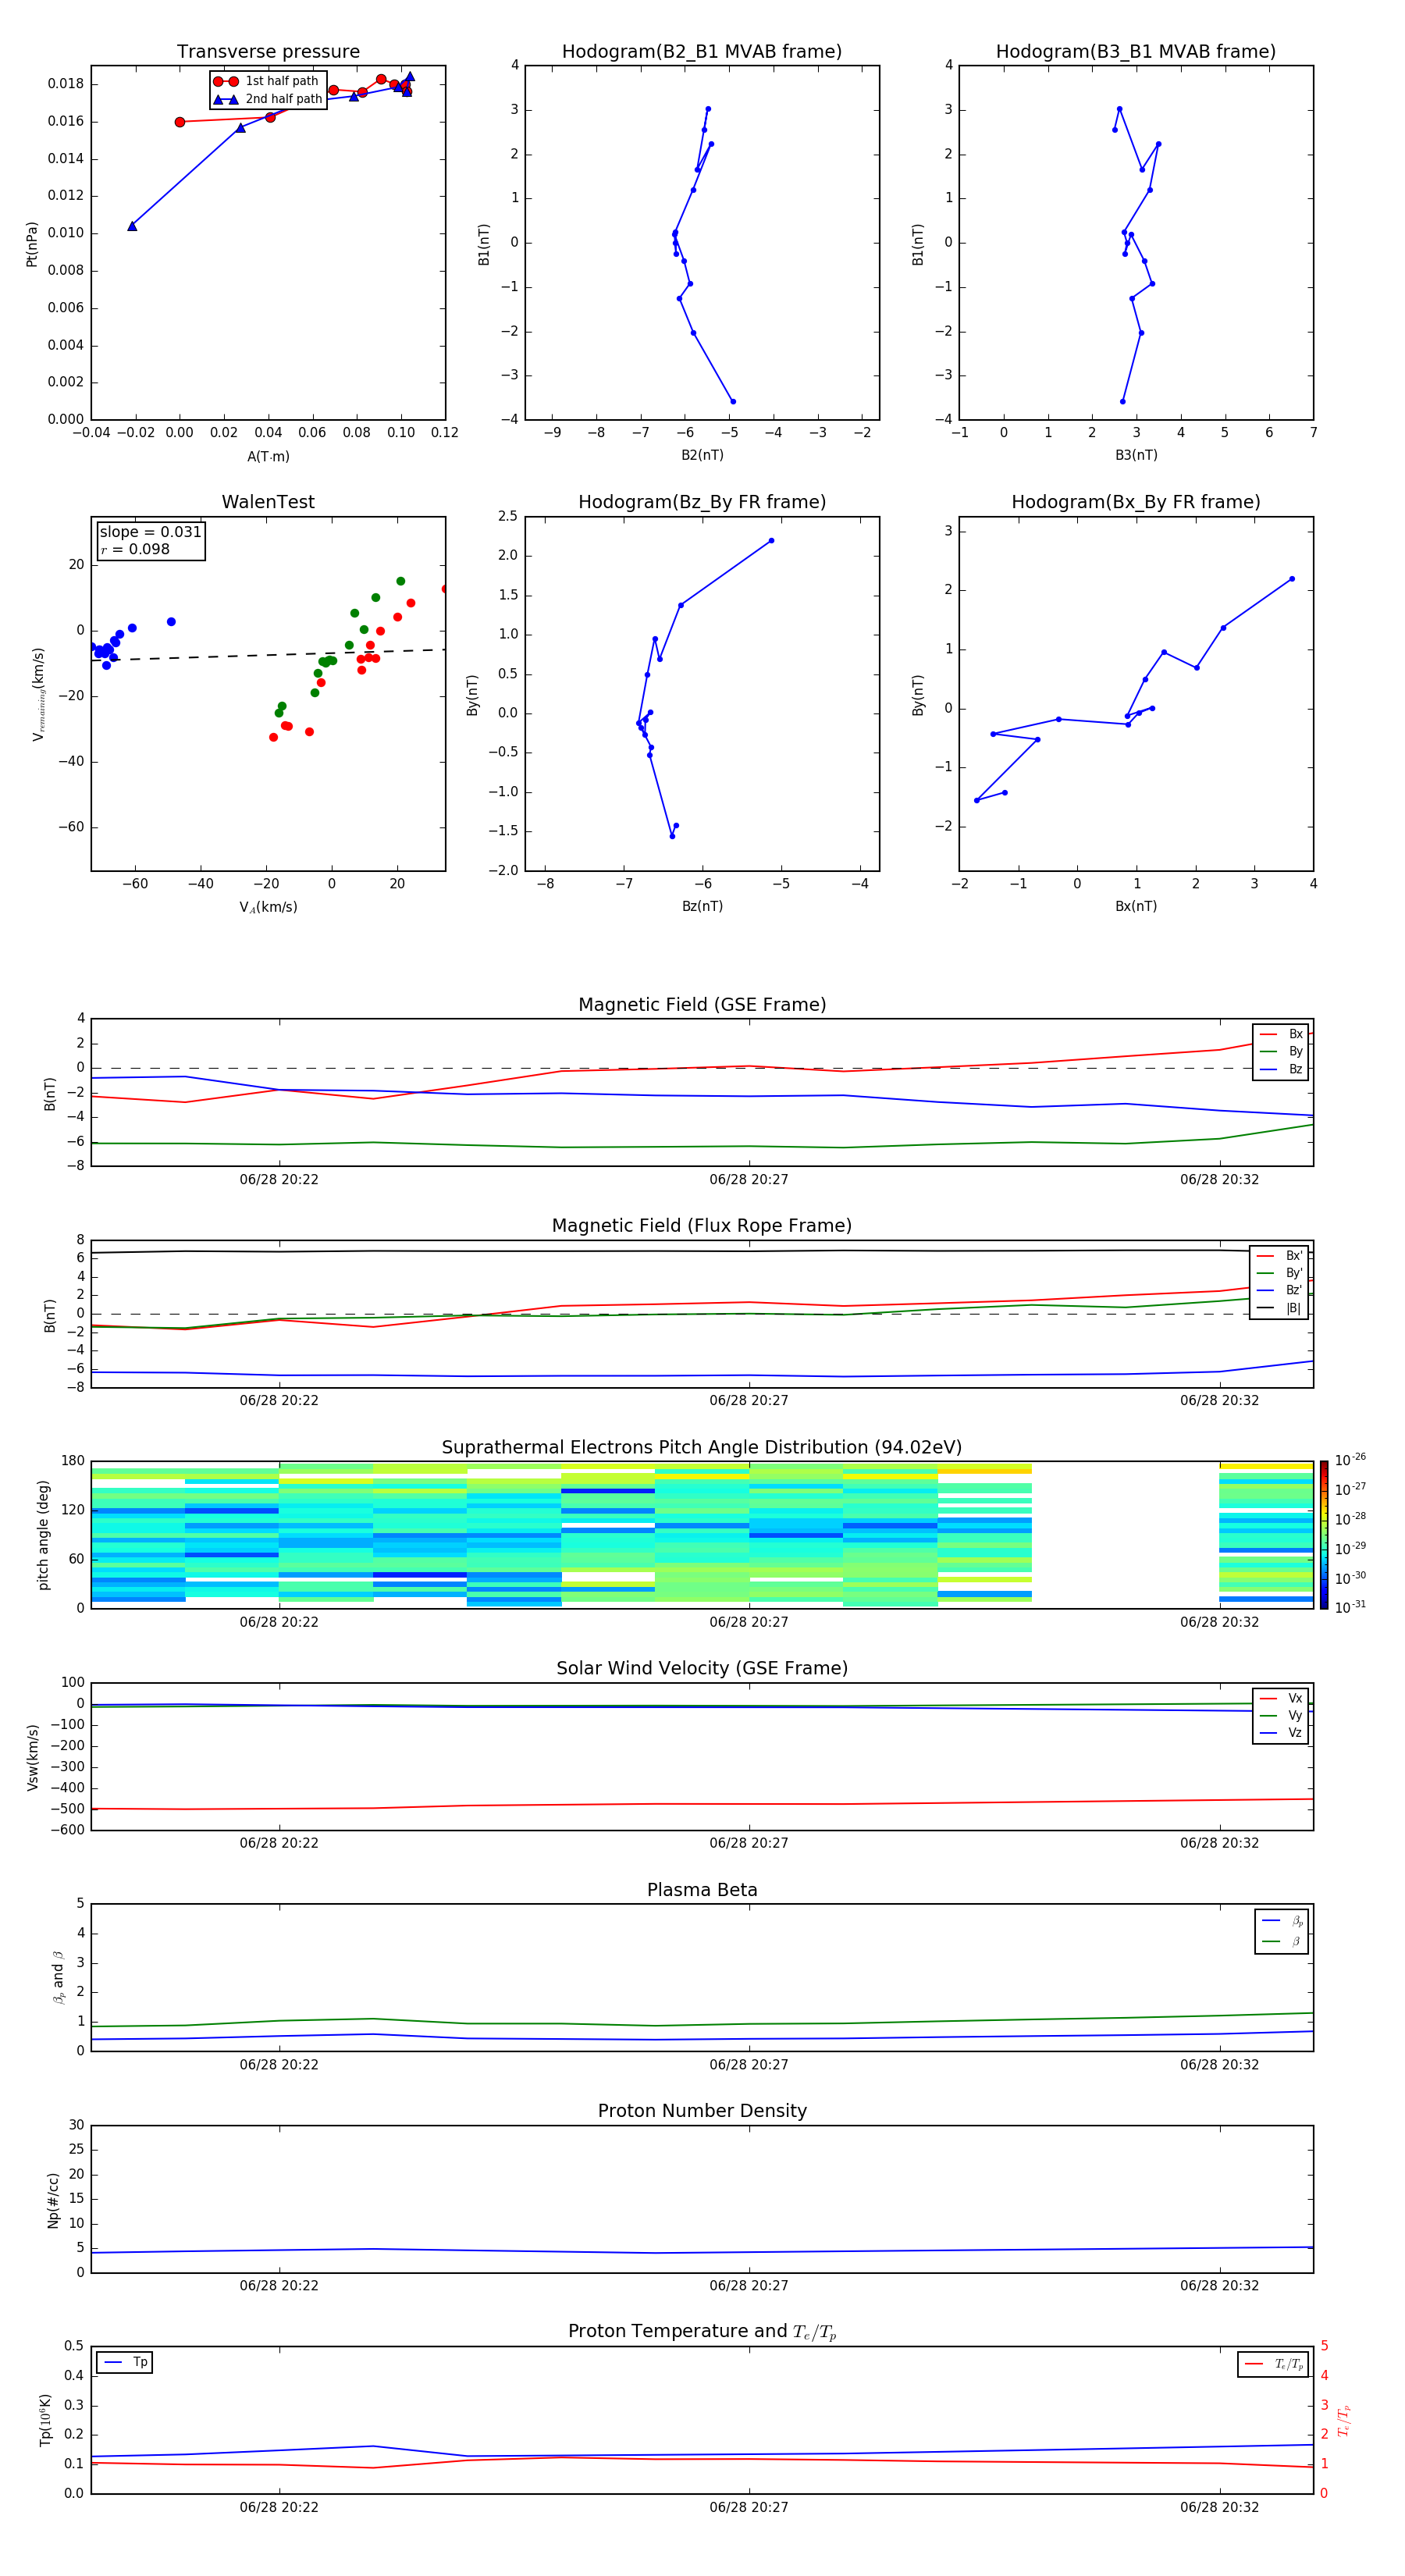Click '06/28 20:27' tick under Proton Temperature panel
The height and width of the screenshot is (2576, 1405).
click(749, 2507)
